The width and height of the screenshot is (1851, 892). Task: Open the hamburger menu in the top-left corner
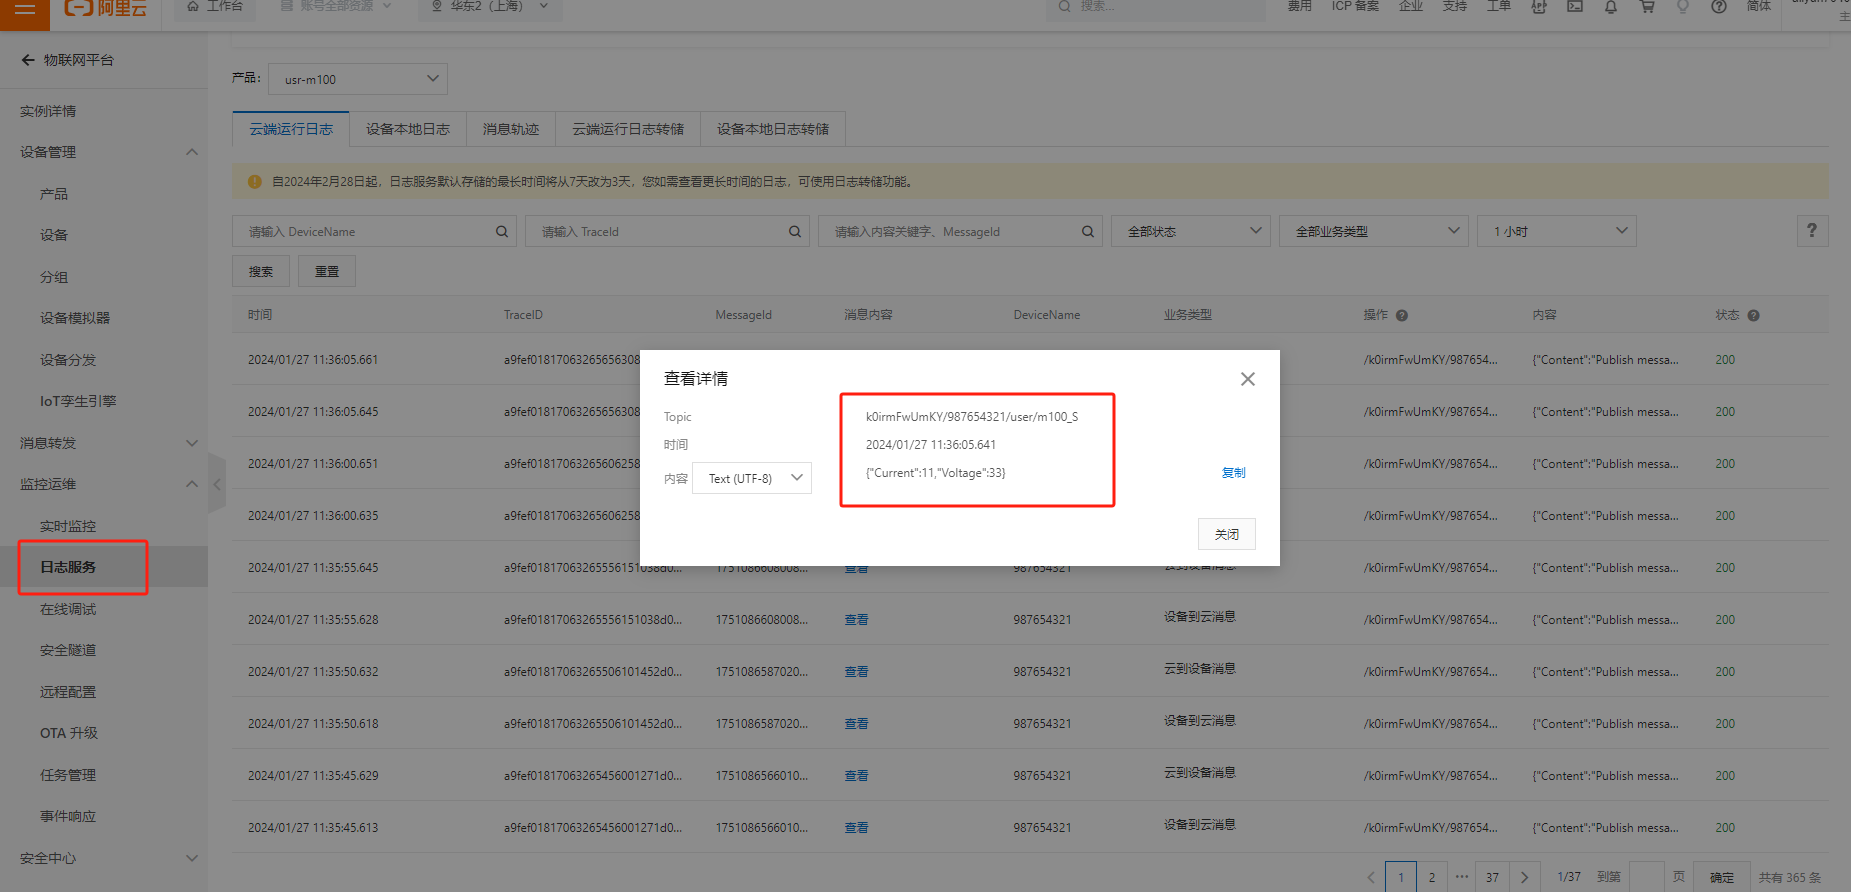[25, 9]
